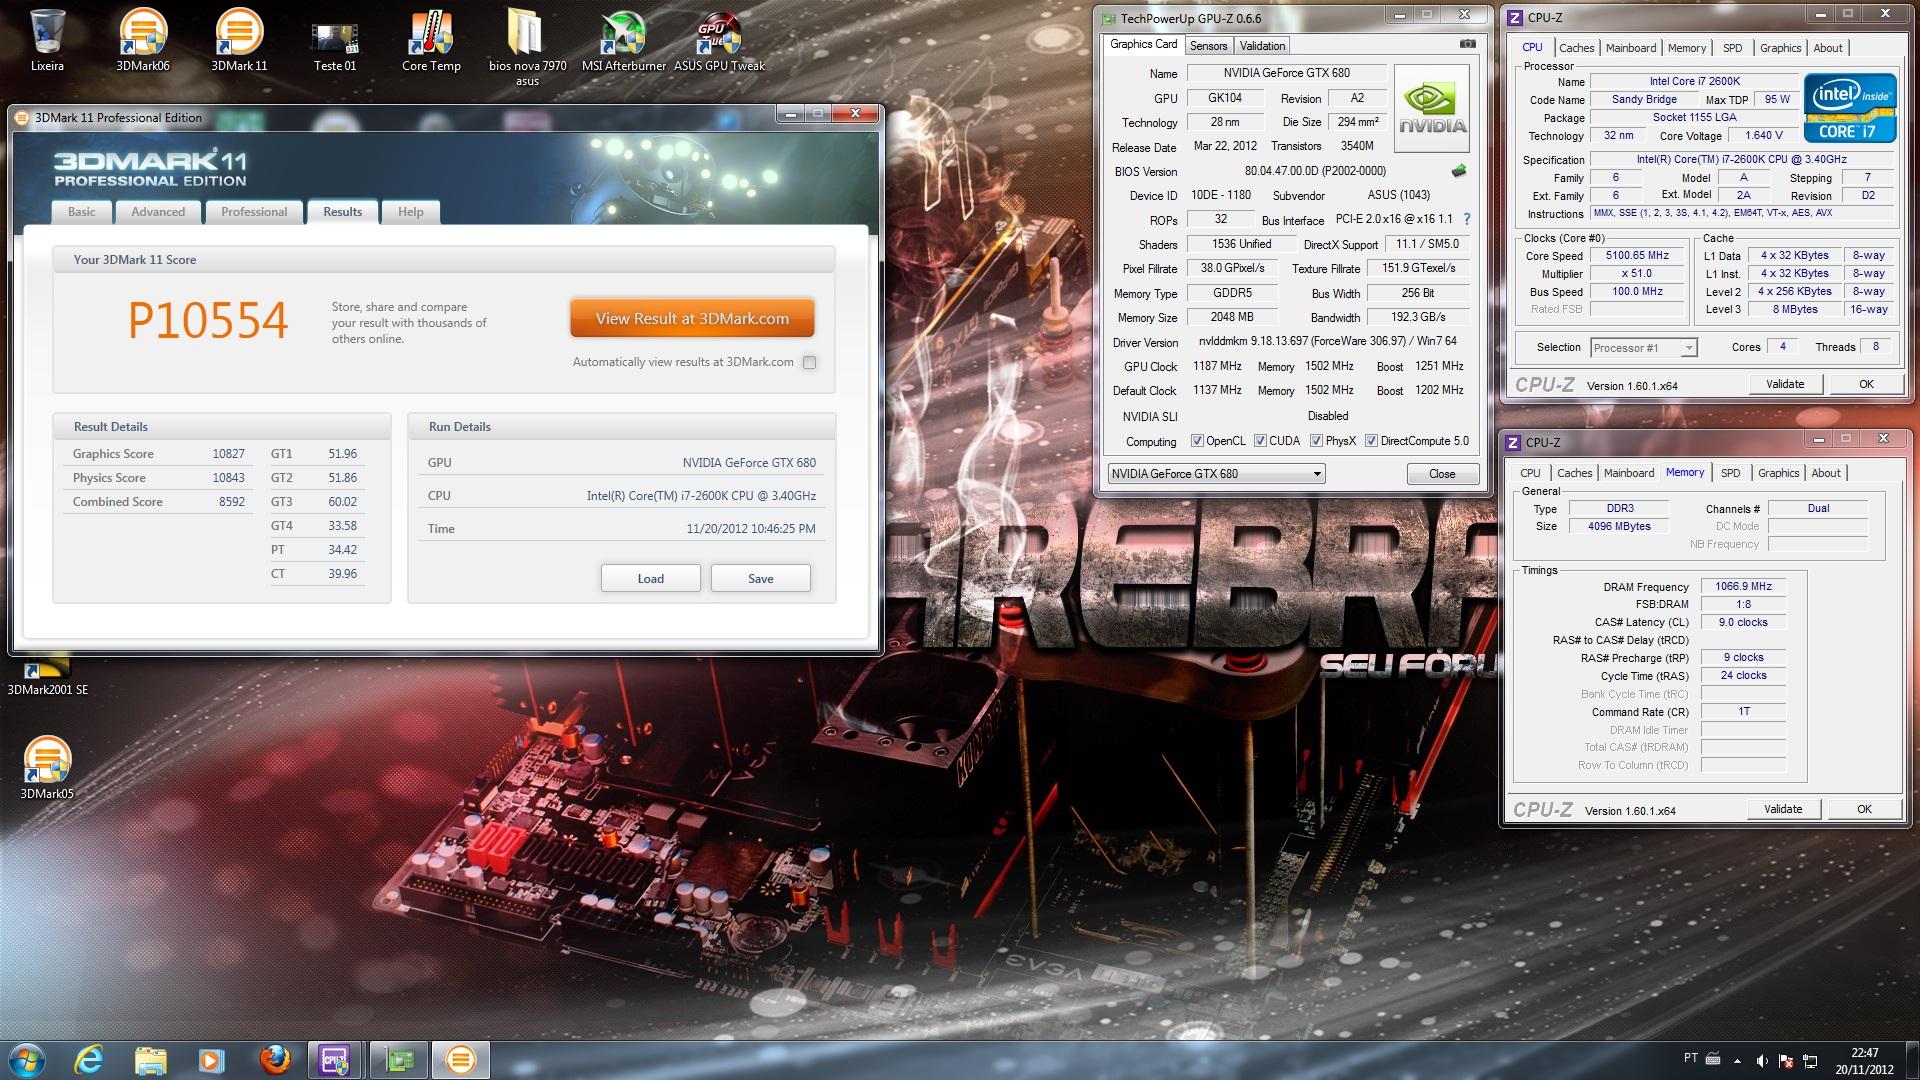Click Validate in the lower CPU-Z window

[x=1783, y=809]
